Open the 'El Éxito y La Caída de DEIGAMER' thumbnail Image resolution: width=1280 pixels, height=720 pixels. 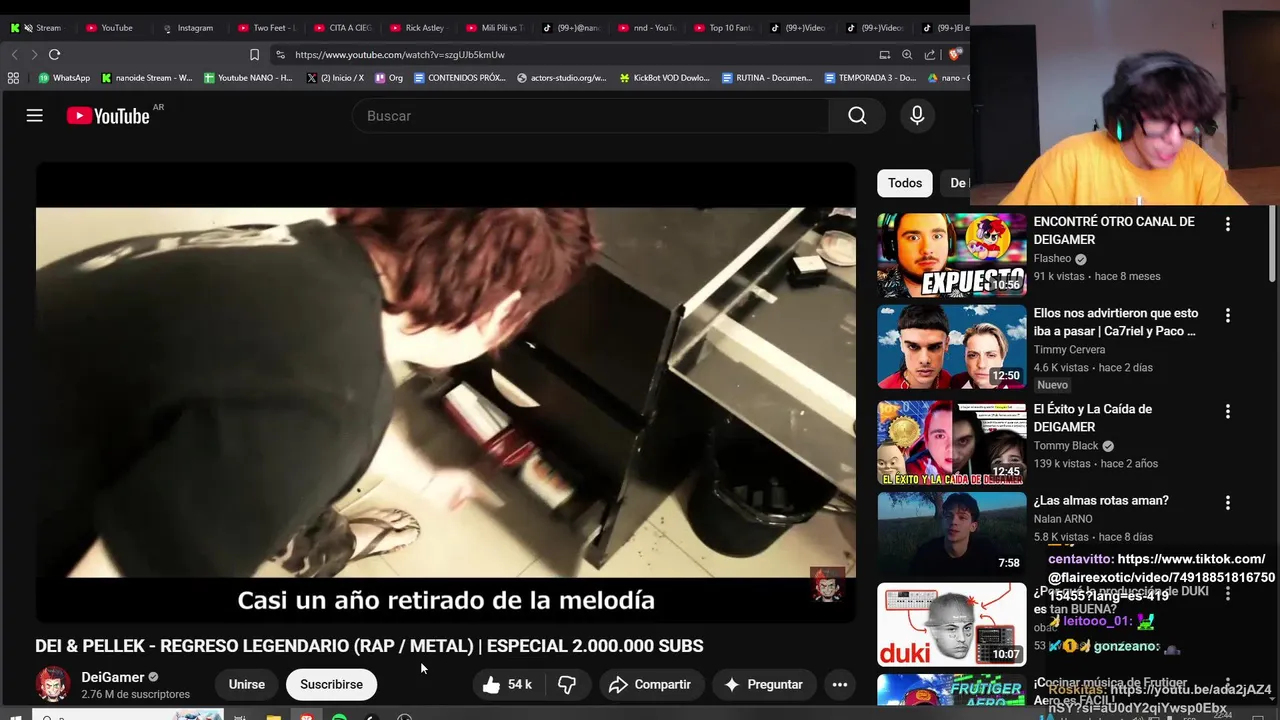[x=951, y=443]
